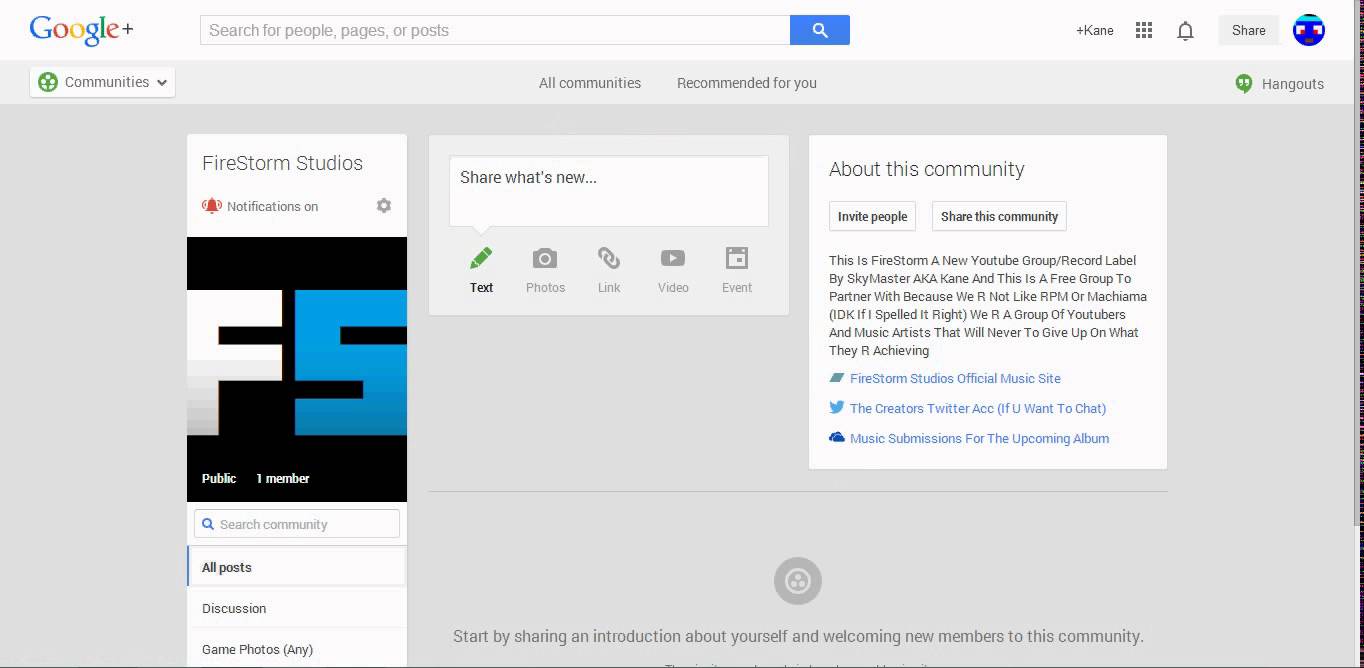Select Discussion category in sidebar
The height and width of the screenshot is (668, 1364).
[x=234, y=608]
